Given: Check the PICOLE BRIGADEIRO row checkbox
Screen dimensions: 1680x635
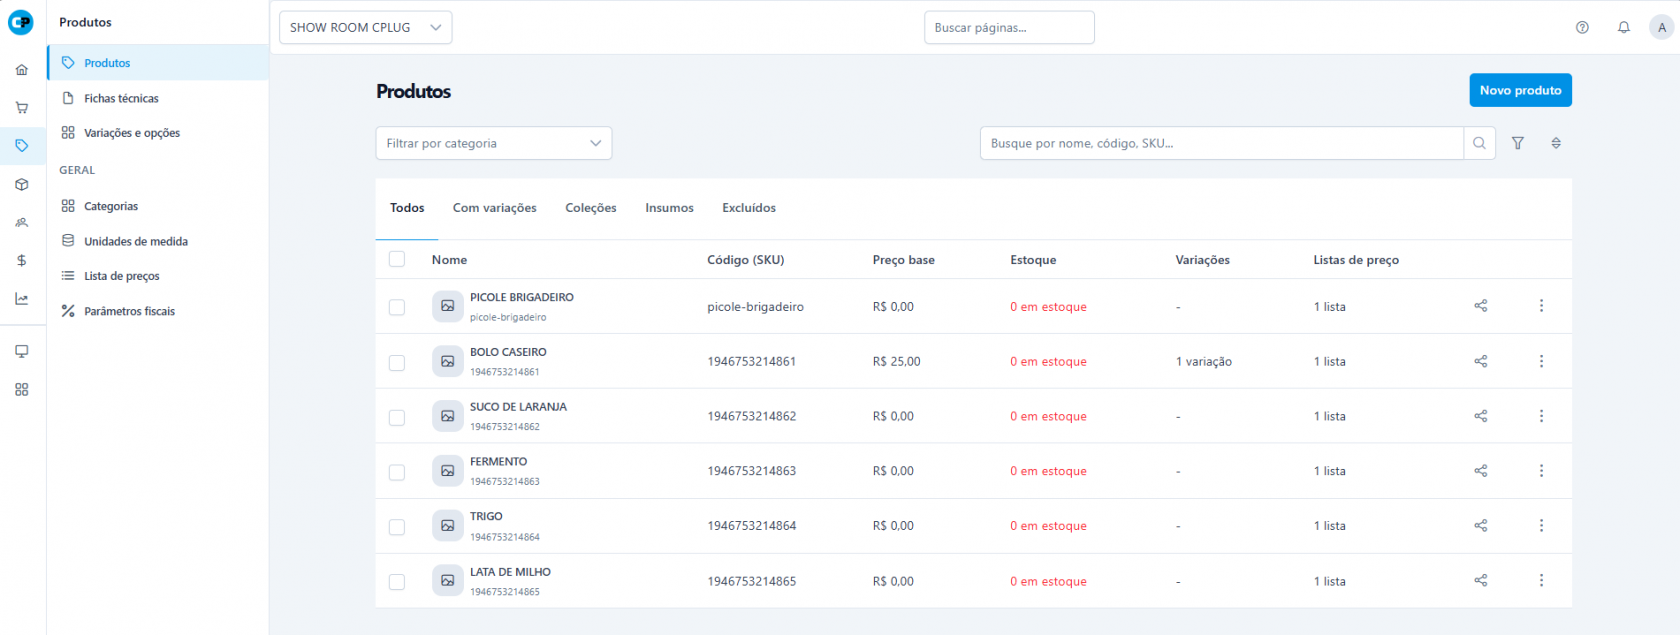Looking at the screenshot, I should click(397, 307).
